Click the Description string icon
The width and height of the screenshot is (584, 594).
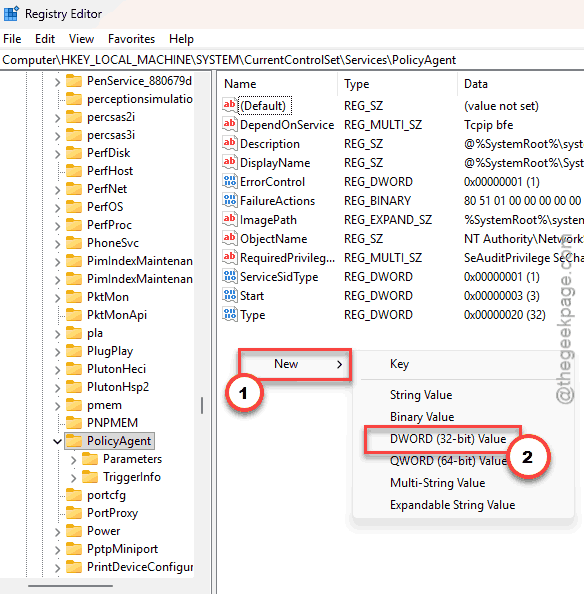tap(230, 143)
